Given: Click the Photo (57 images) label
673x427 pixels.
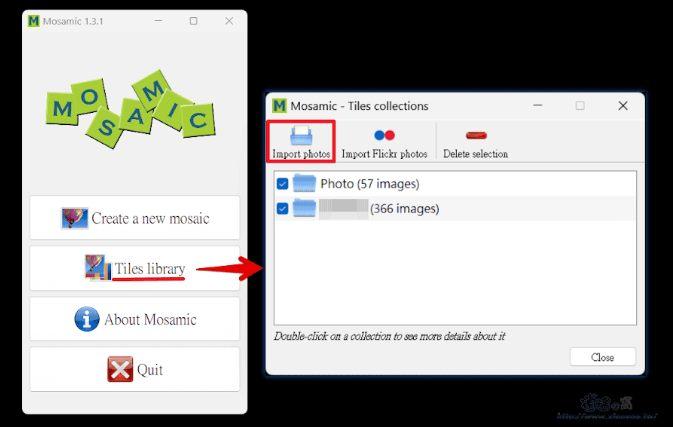Looking at the screenshot, I should pyautogui.click(x=370, y=184).
